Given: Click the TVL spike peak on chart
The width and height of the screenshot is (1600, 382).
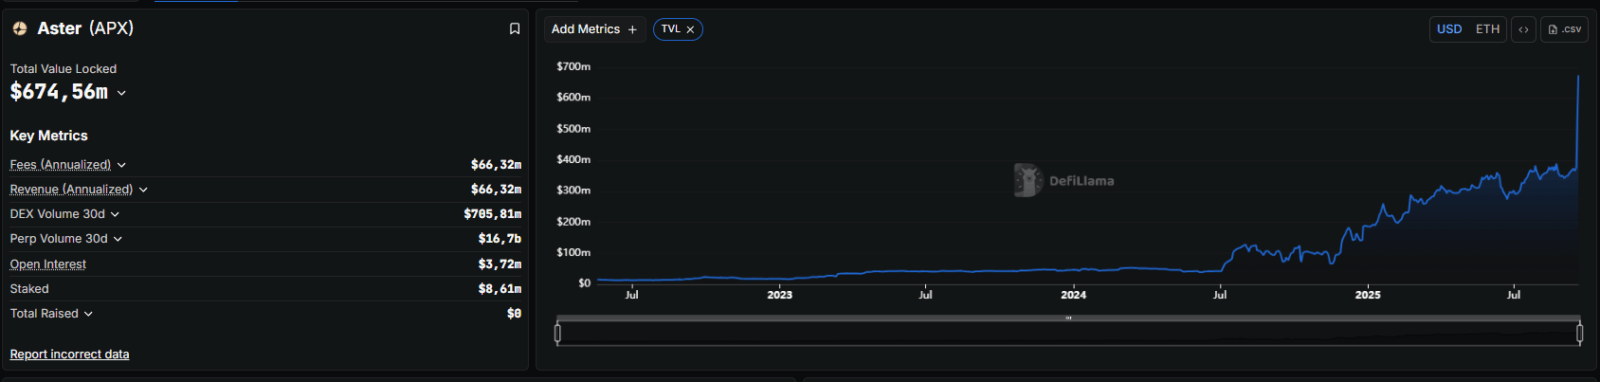Looking at the screenshot, I should [1578, 77].
